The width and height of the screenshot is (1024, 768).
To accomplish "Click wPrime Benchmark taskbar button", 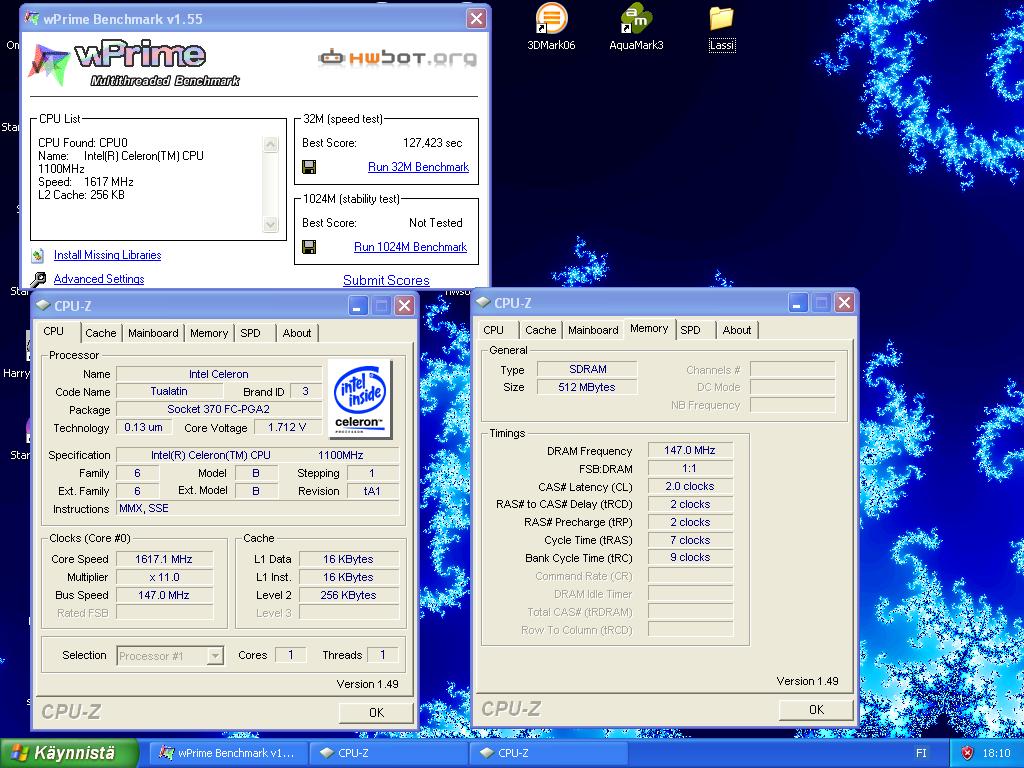I will pyautogui.click(x=227, y=753).
